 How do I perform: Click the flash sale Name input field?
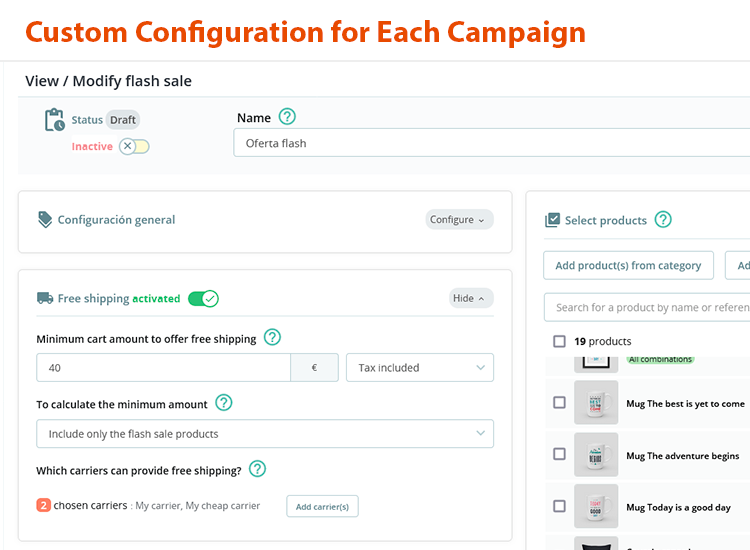[490, 143]
